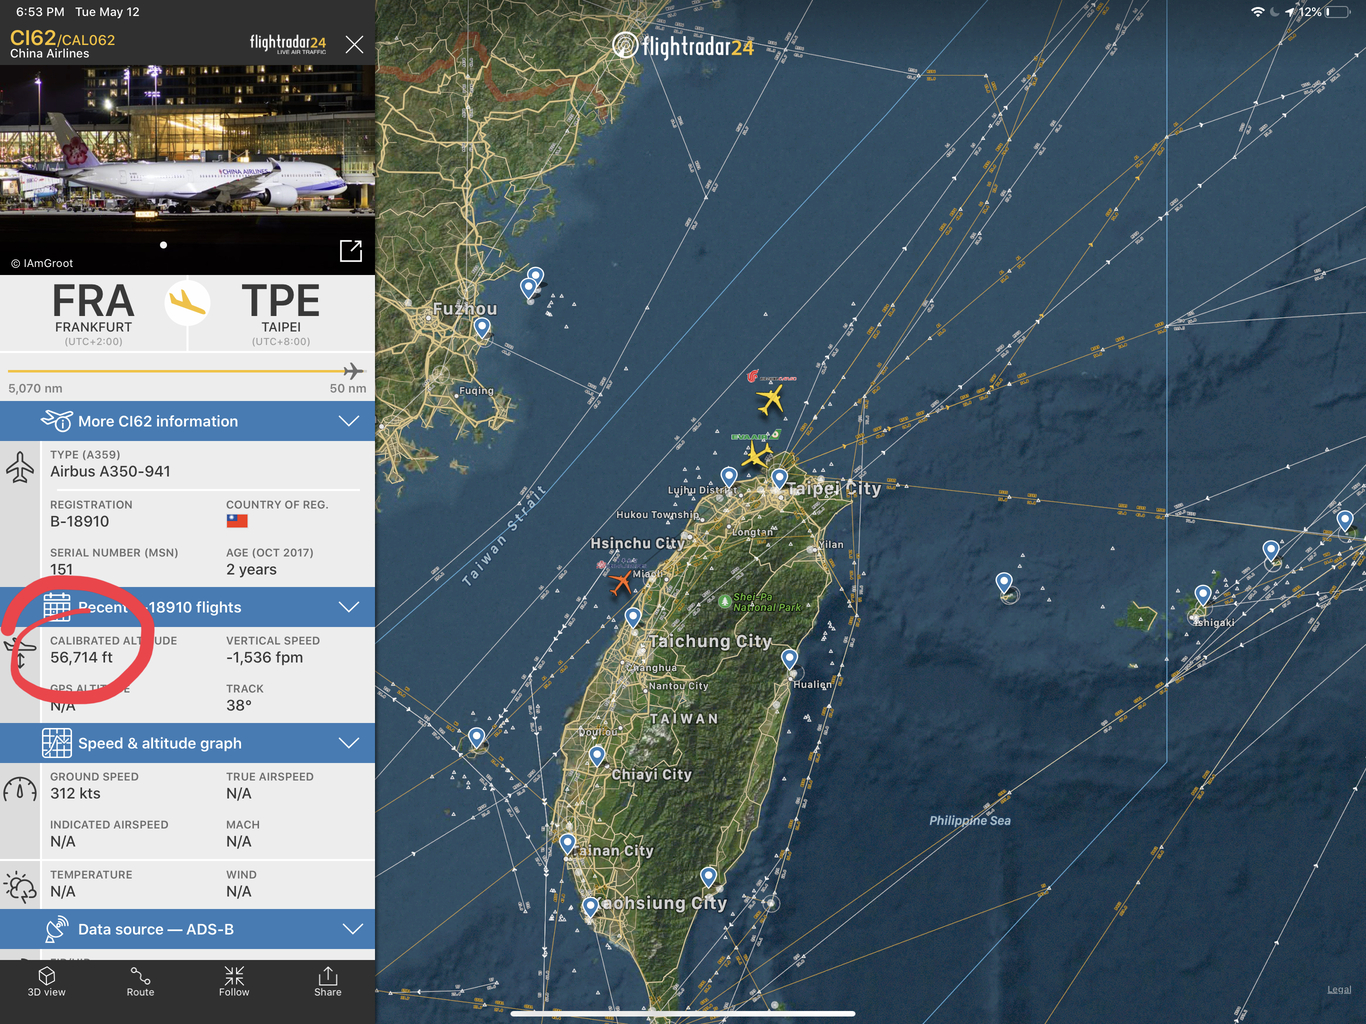Open 3D view of the flight
Screen dimensions: 1366x1024
tap(47, 981)
